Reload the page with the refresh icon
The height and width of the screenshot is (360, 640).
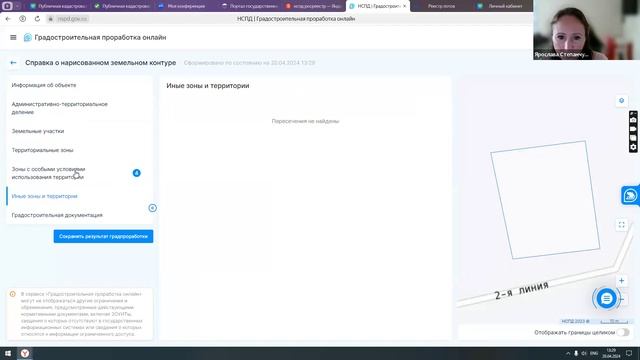click(37, 19)
